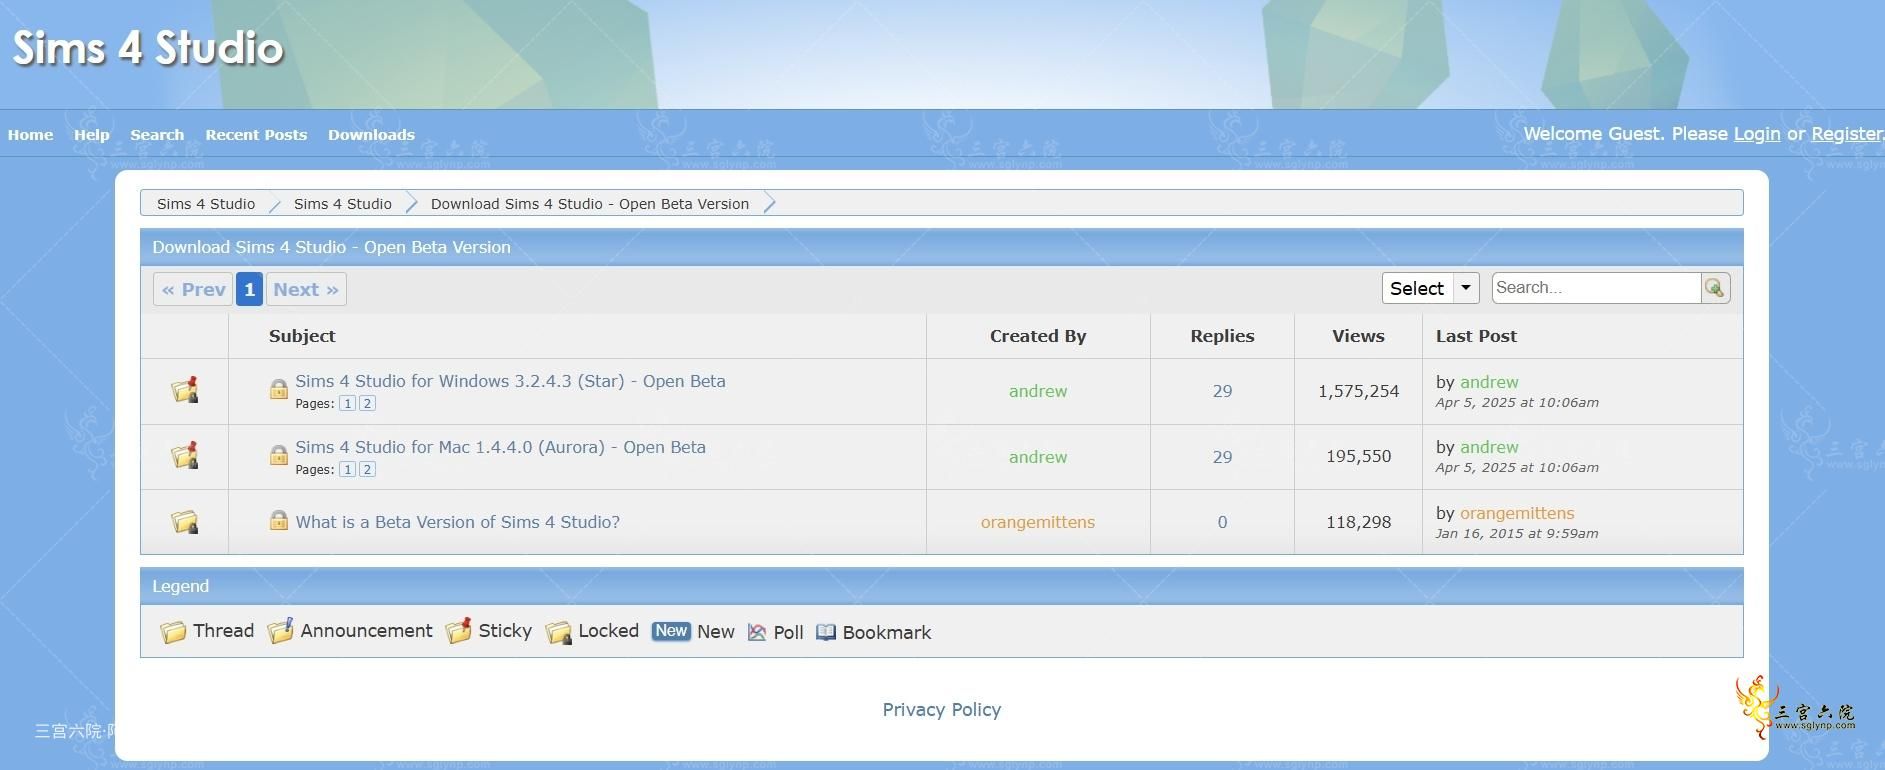Image resolution: width=1885 pixels, height=770 pixels.
Task: Click the padlock icon beside Windows 3.2.4.3 thread
Action: [x=279, y=388]
